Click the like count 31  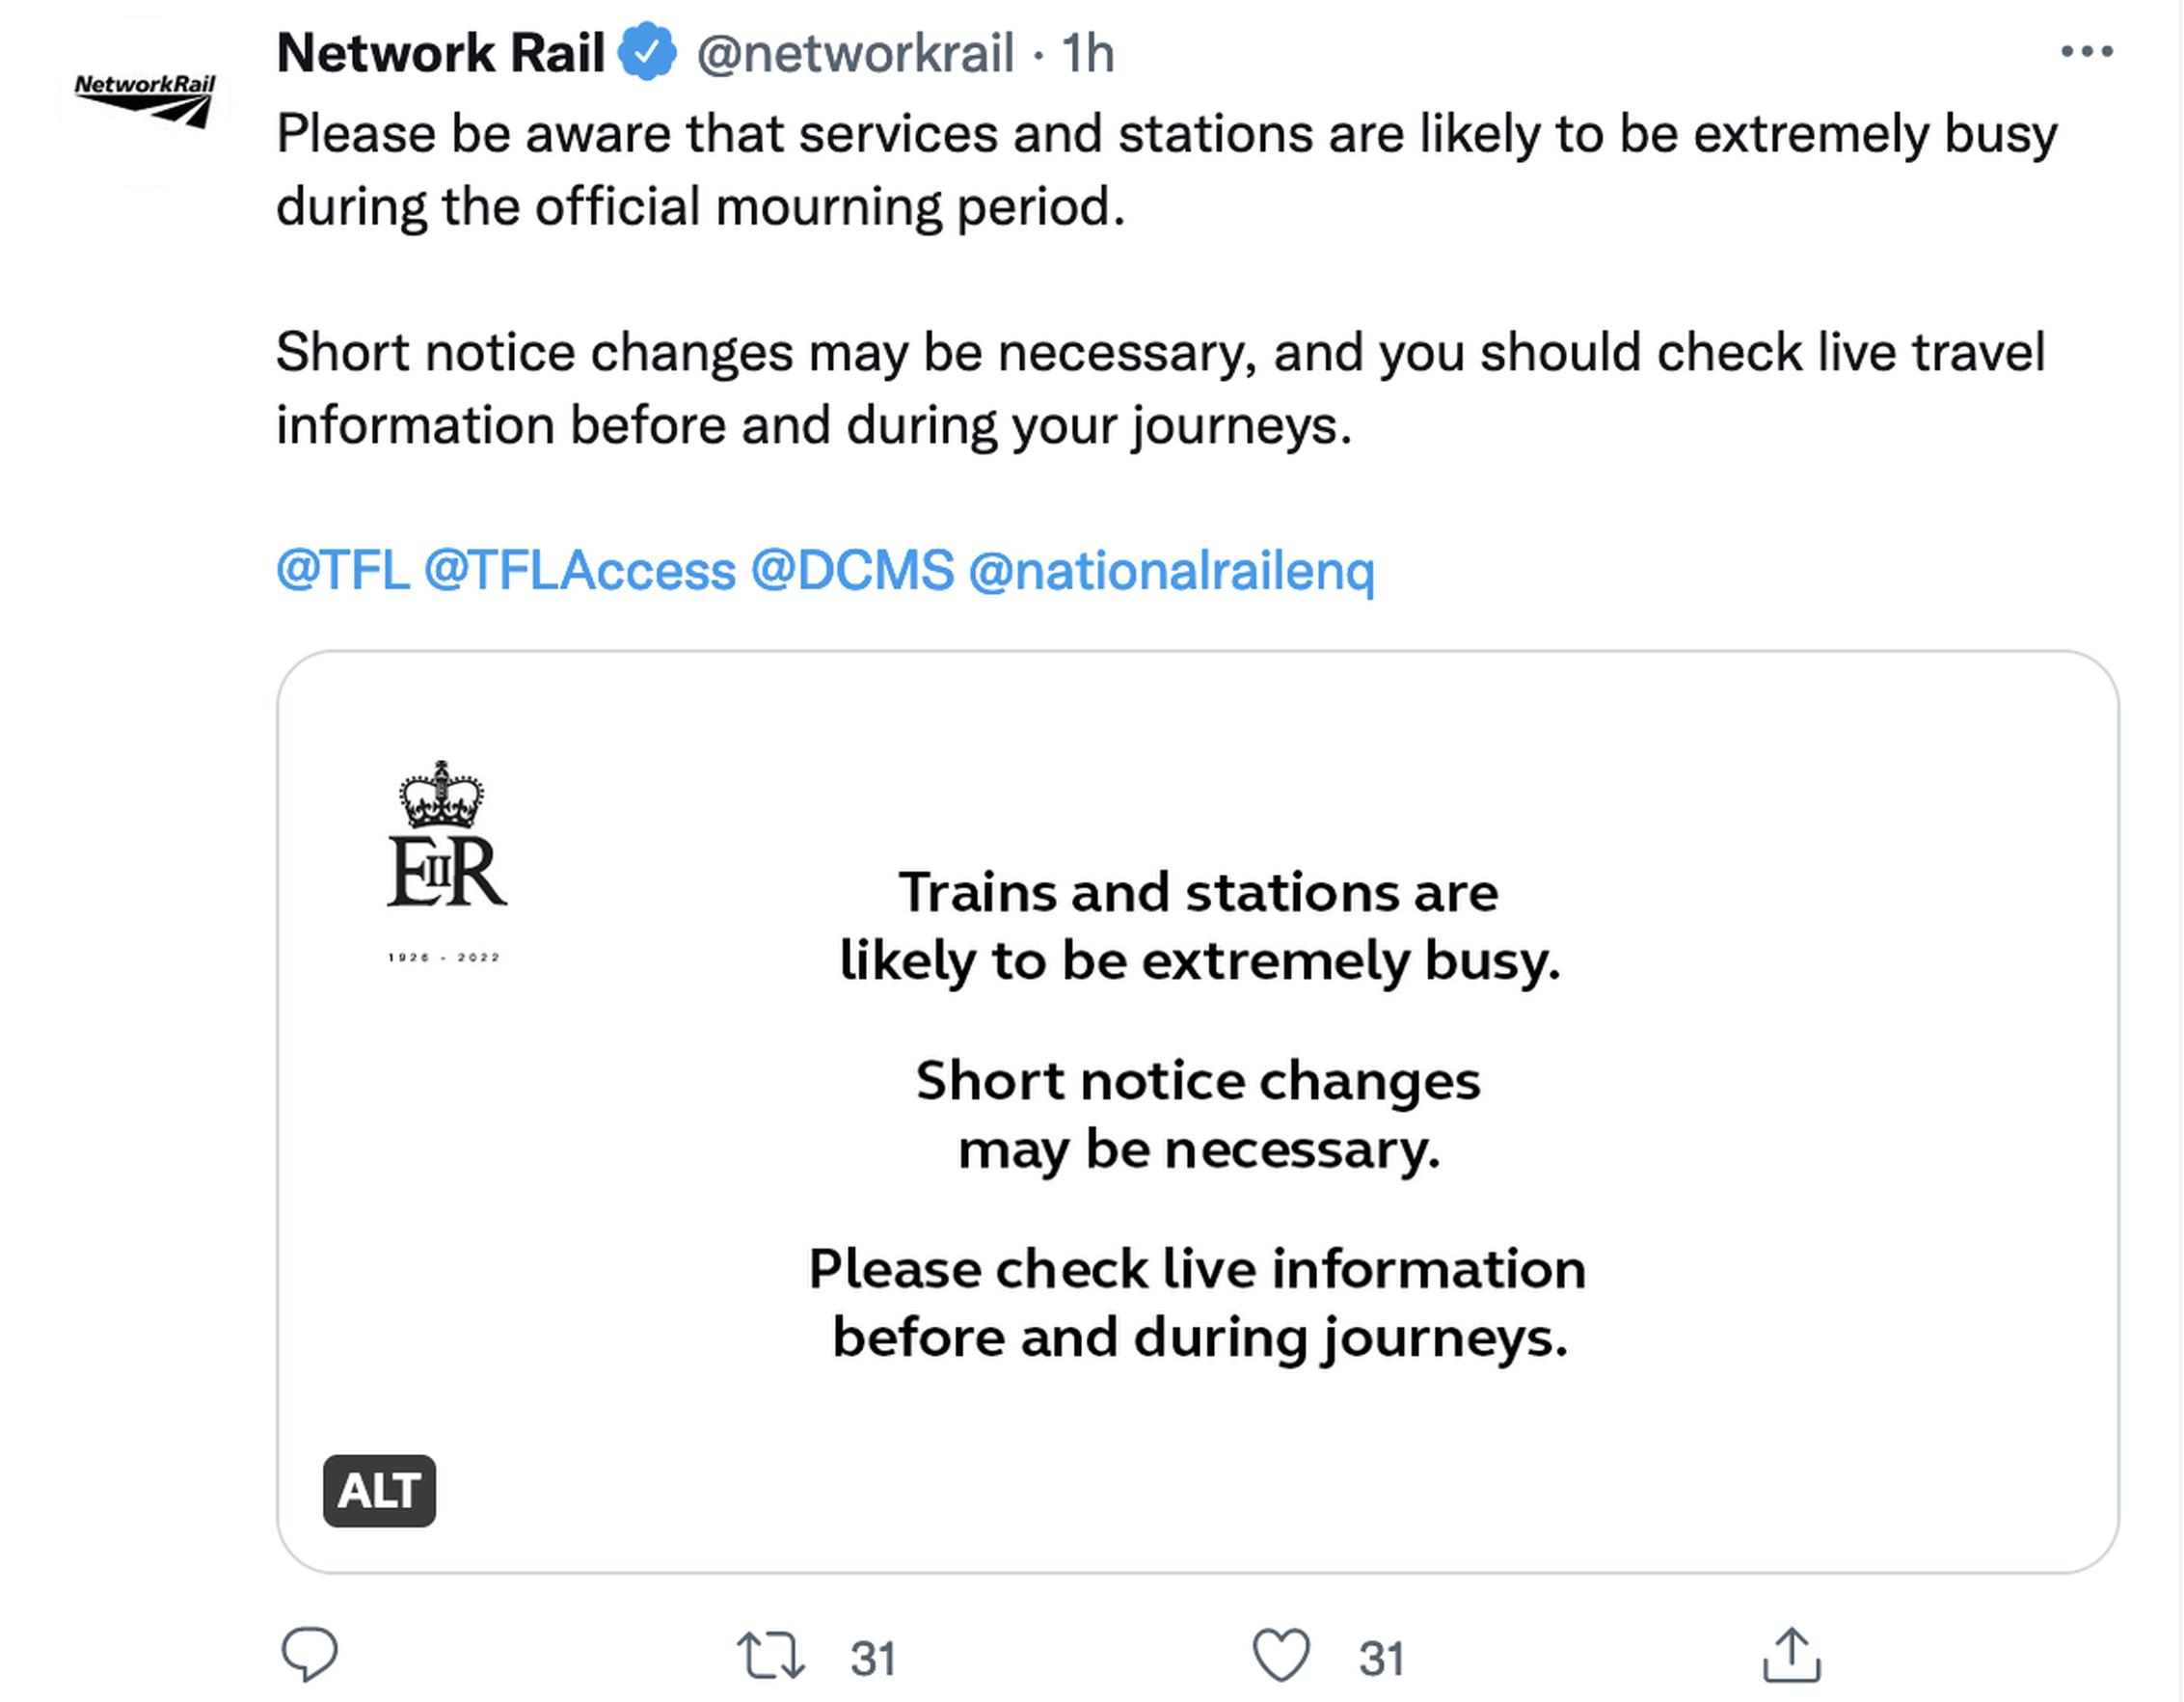(x=1382, y=1659)
